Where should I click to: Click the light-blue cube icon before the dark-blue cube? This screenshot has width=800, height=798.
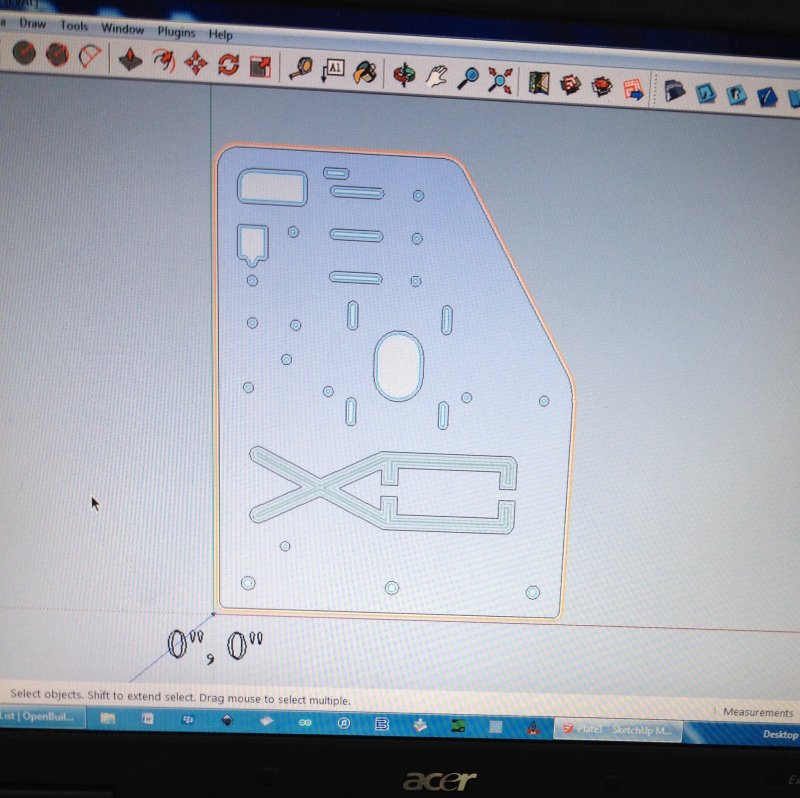click(x=736, y=95)
